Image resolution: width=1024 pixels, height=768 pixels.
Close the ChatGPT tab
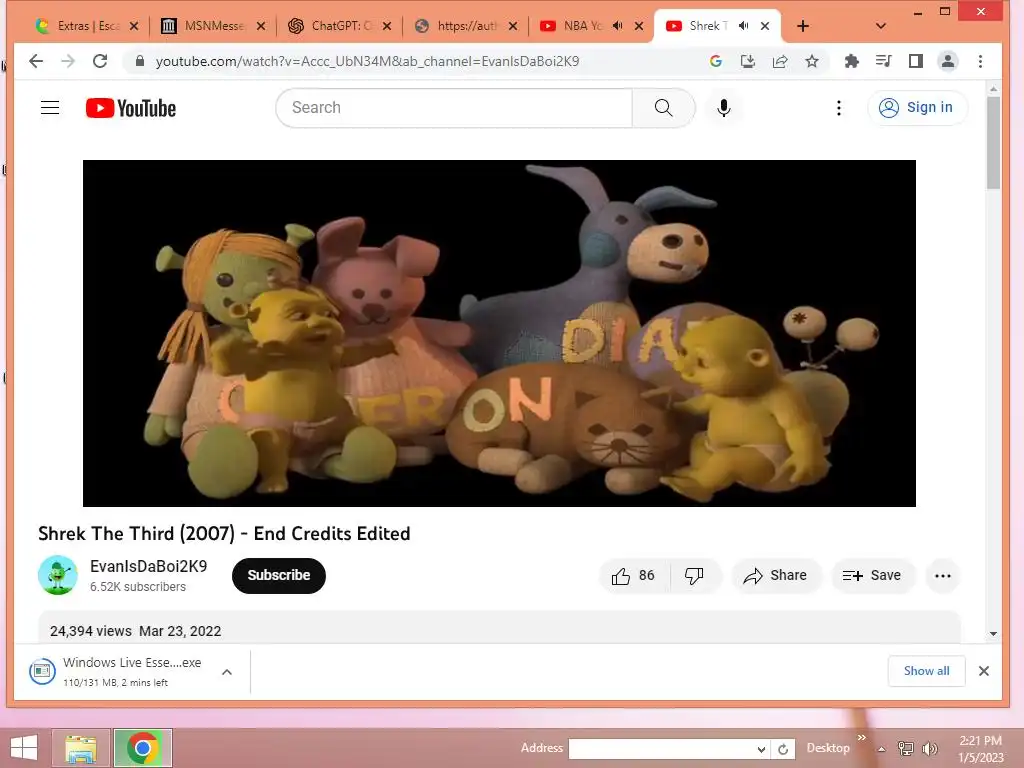tap(387, 26)
